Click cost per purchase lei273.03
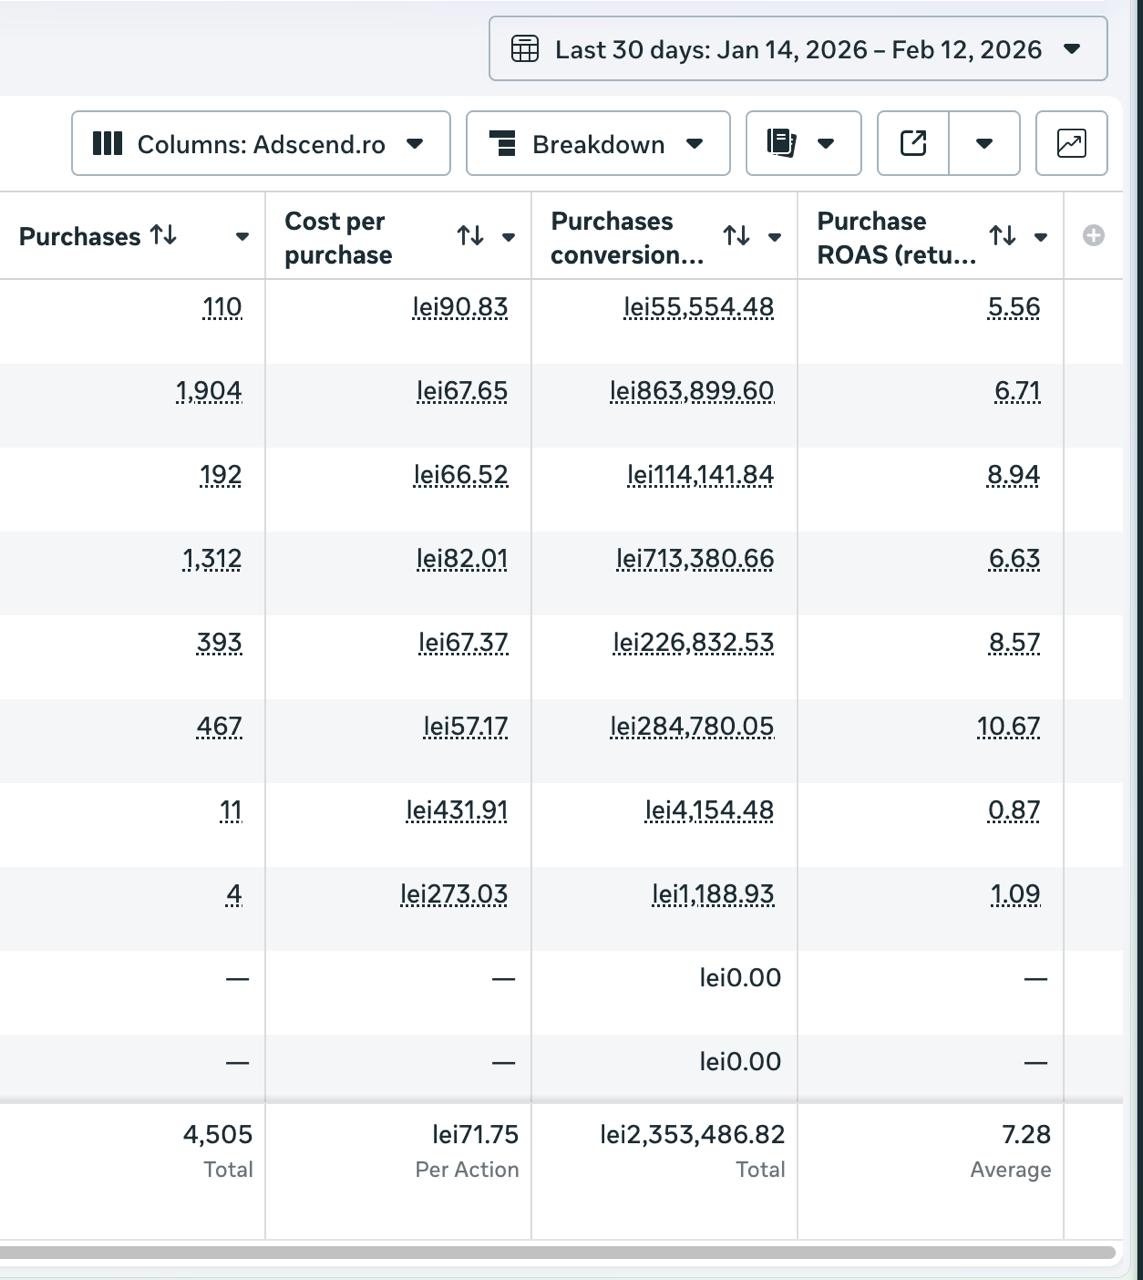Viewport: 1143px width, 1280px height. (454, 894)
